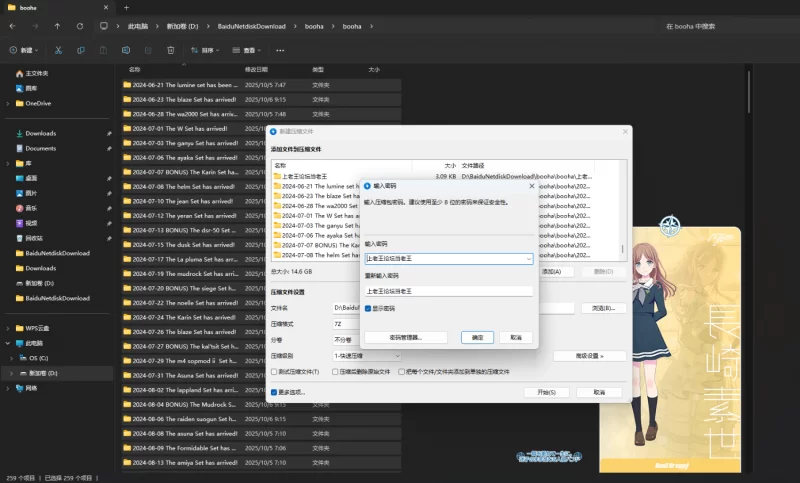The height and width of the screenshot is (483, 800).
Task: Click the Delete trash can icon
Action: [x=171, y=49]
